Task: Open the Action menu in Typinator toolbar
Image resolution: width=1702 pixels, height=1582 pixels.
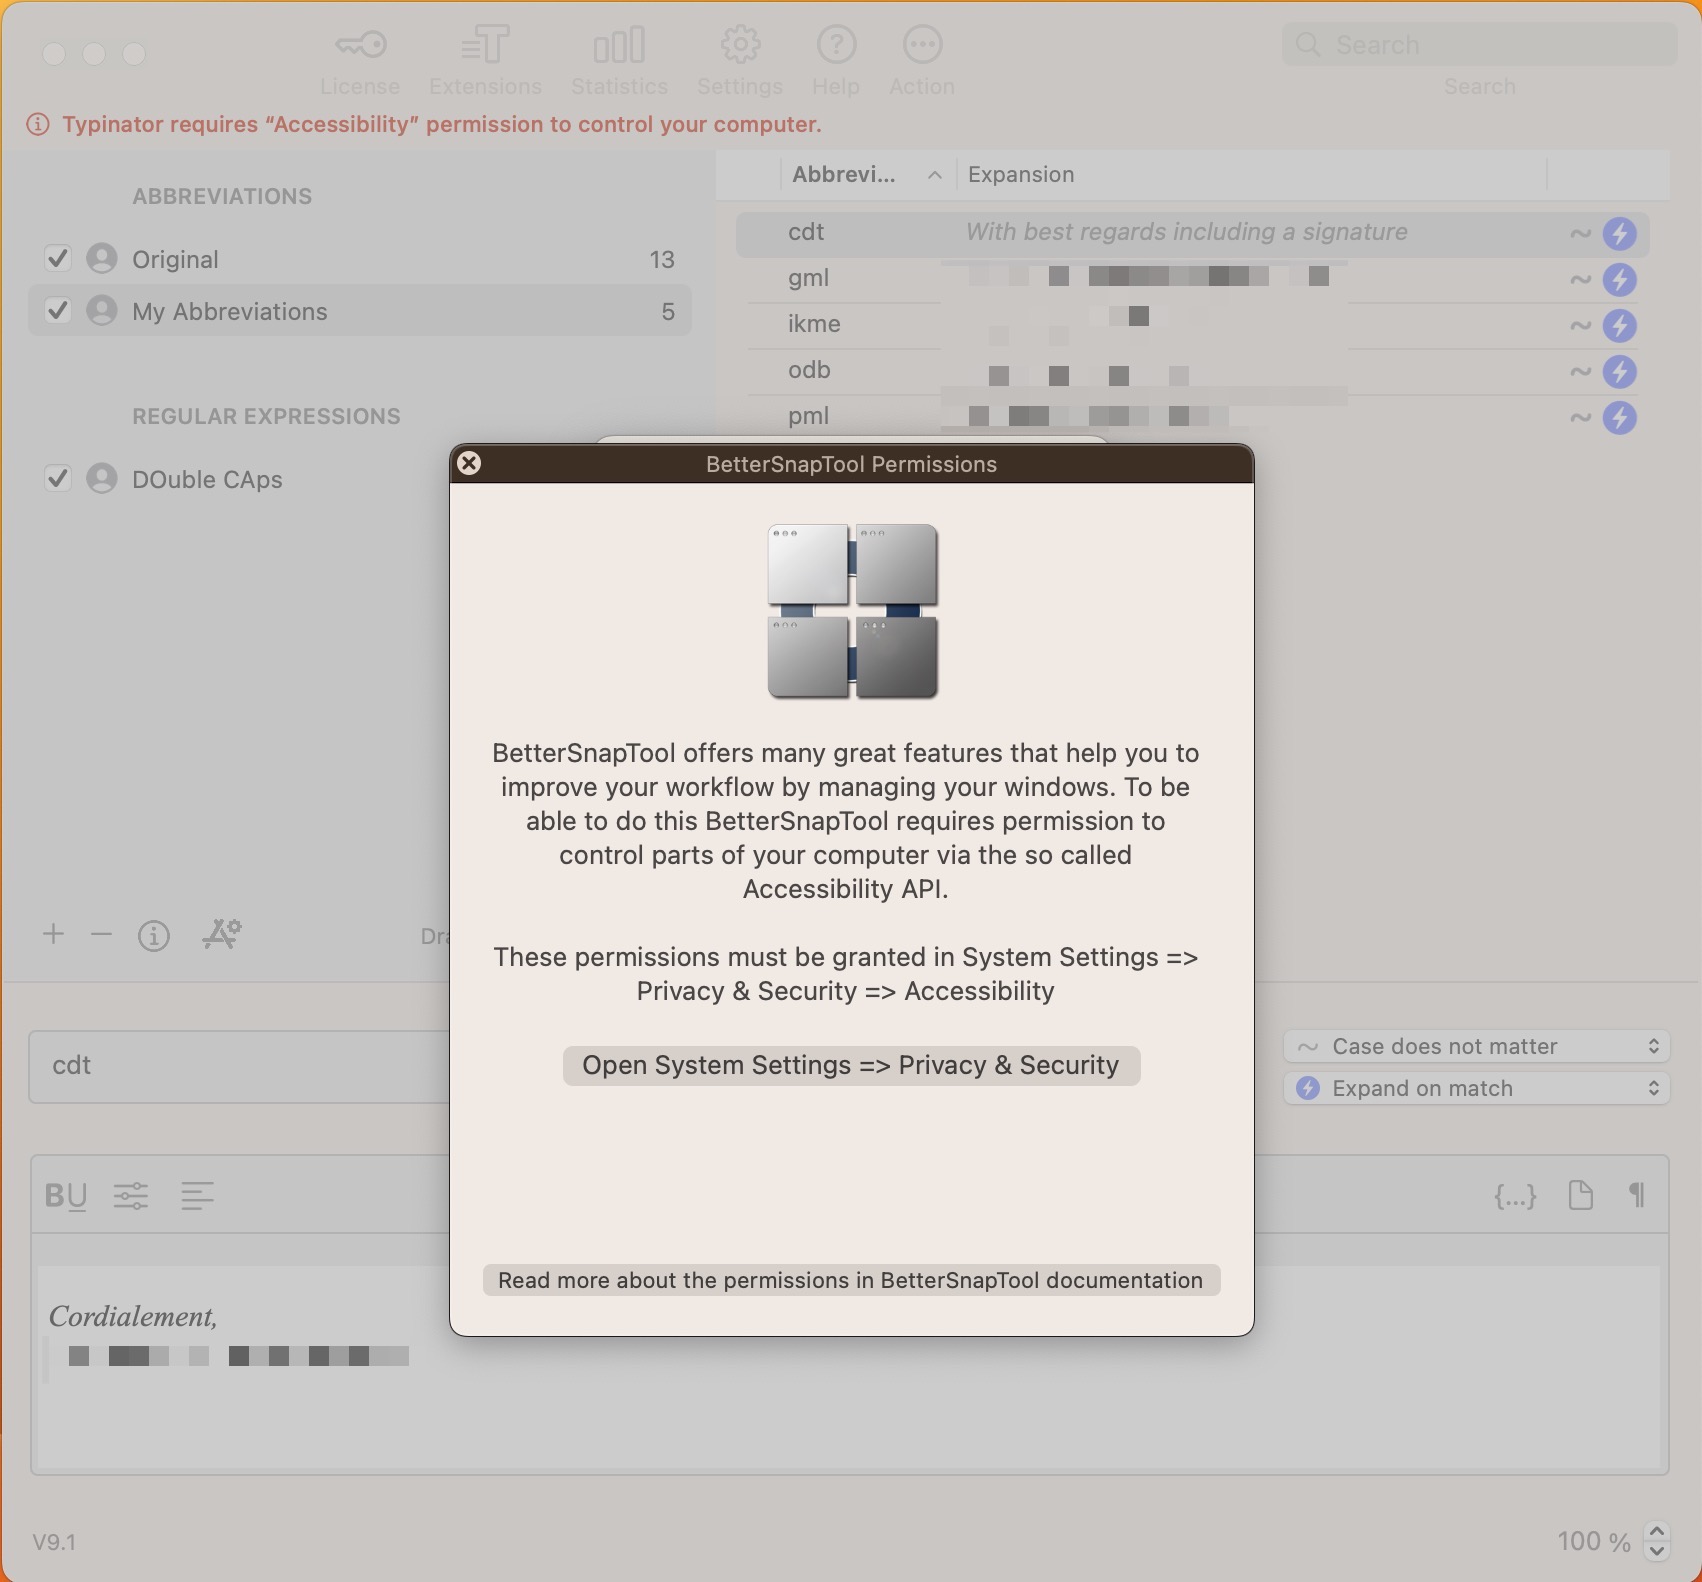Action: point(922,62)
